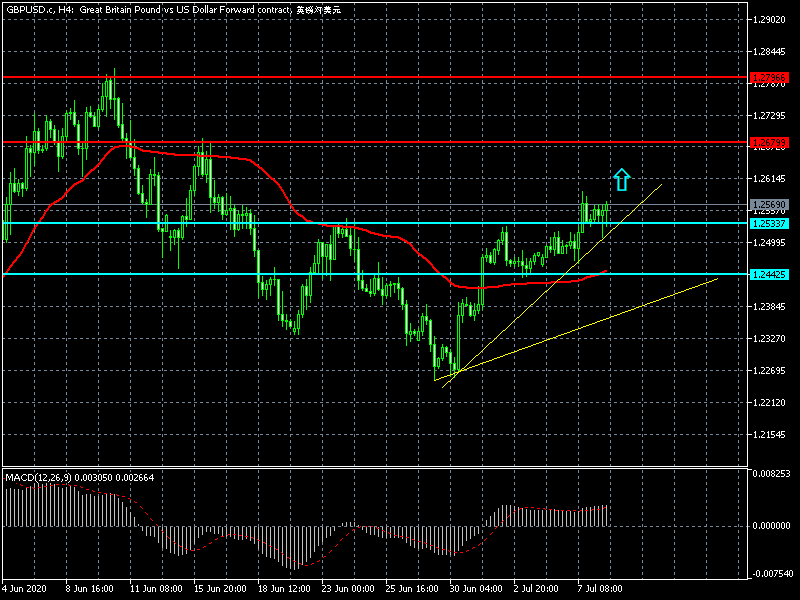
Task: Click the 2 Jul 20:00 time label
Action: coord(538,589)
